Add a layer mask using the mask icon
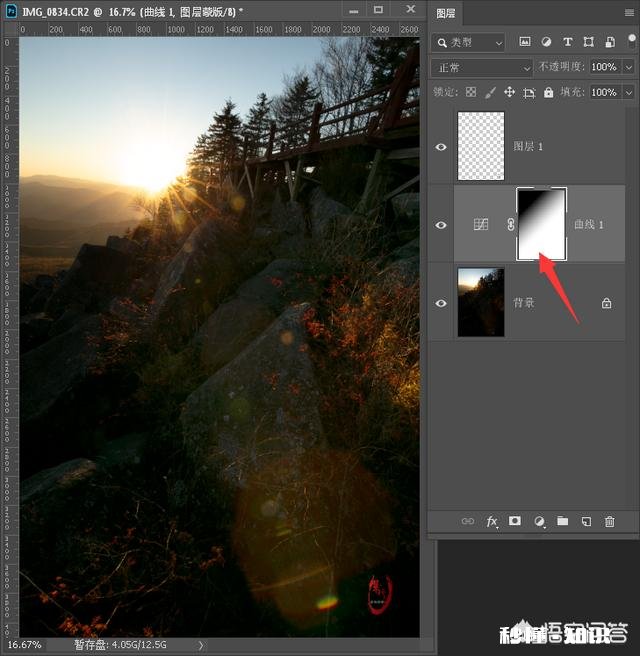 coord(515,522)
